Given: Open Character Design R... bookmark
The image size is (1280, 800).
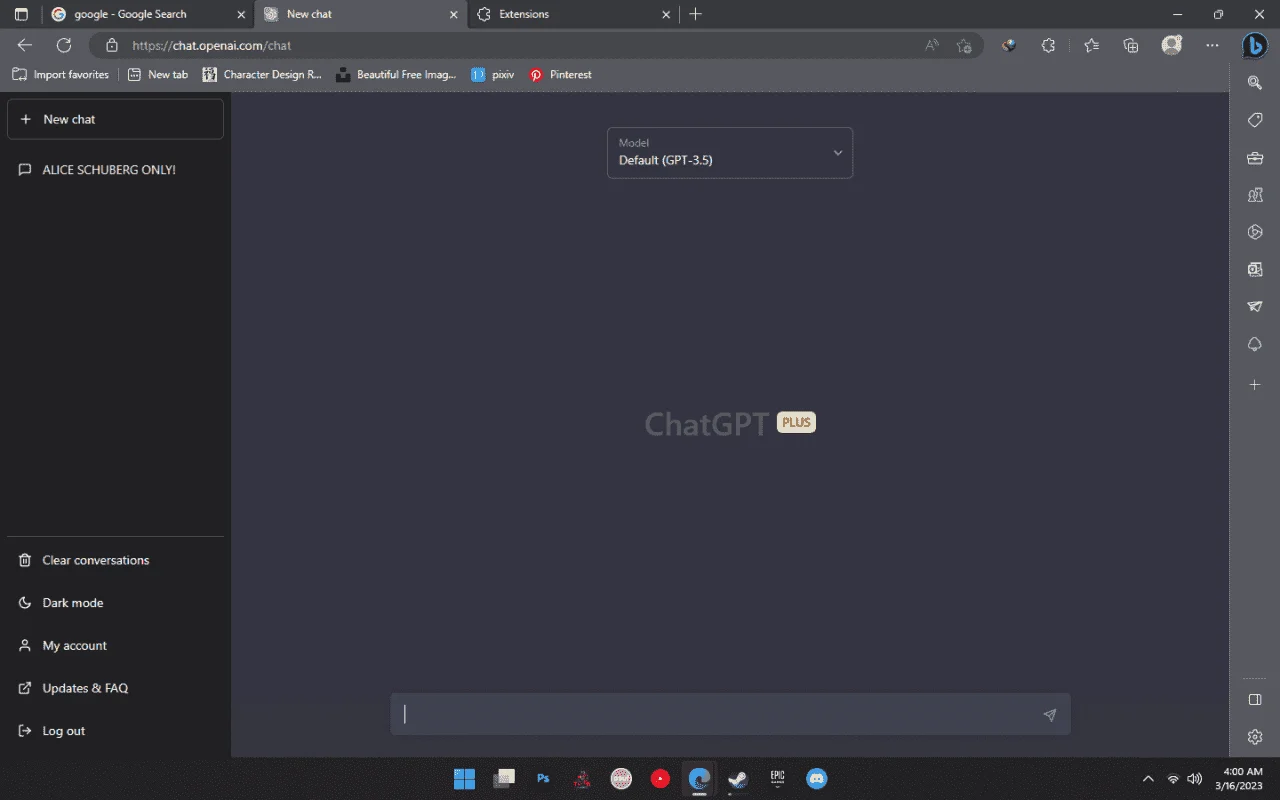Looking at the screenshot, I should [262, 75].
